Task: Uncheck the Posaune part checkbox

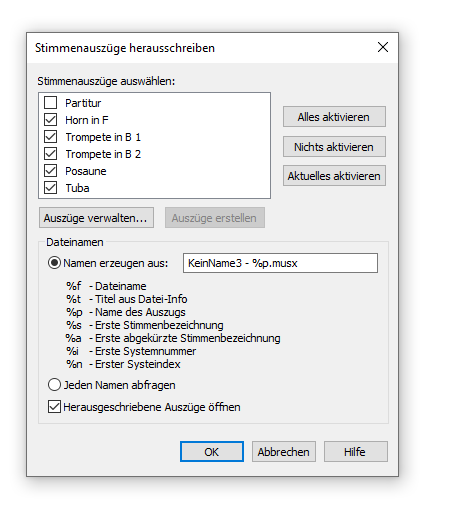Action: tap(51, 171)
